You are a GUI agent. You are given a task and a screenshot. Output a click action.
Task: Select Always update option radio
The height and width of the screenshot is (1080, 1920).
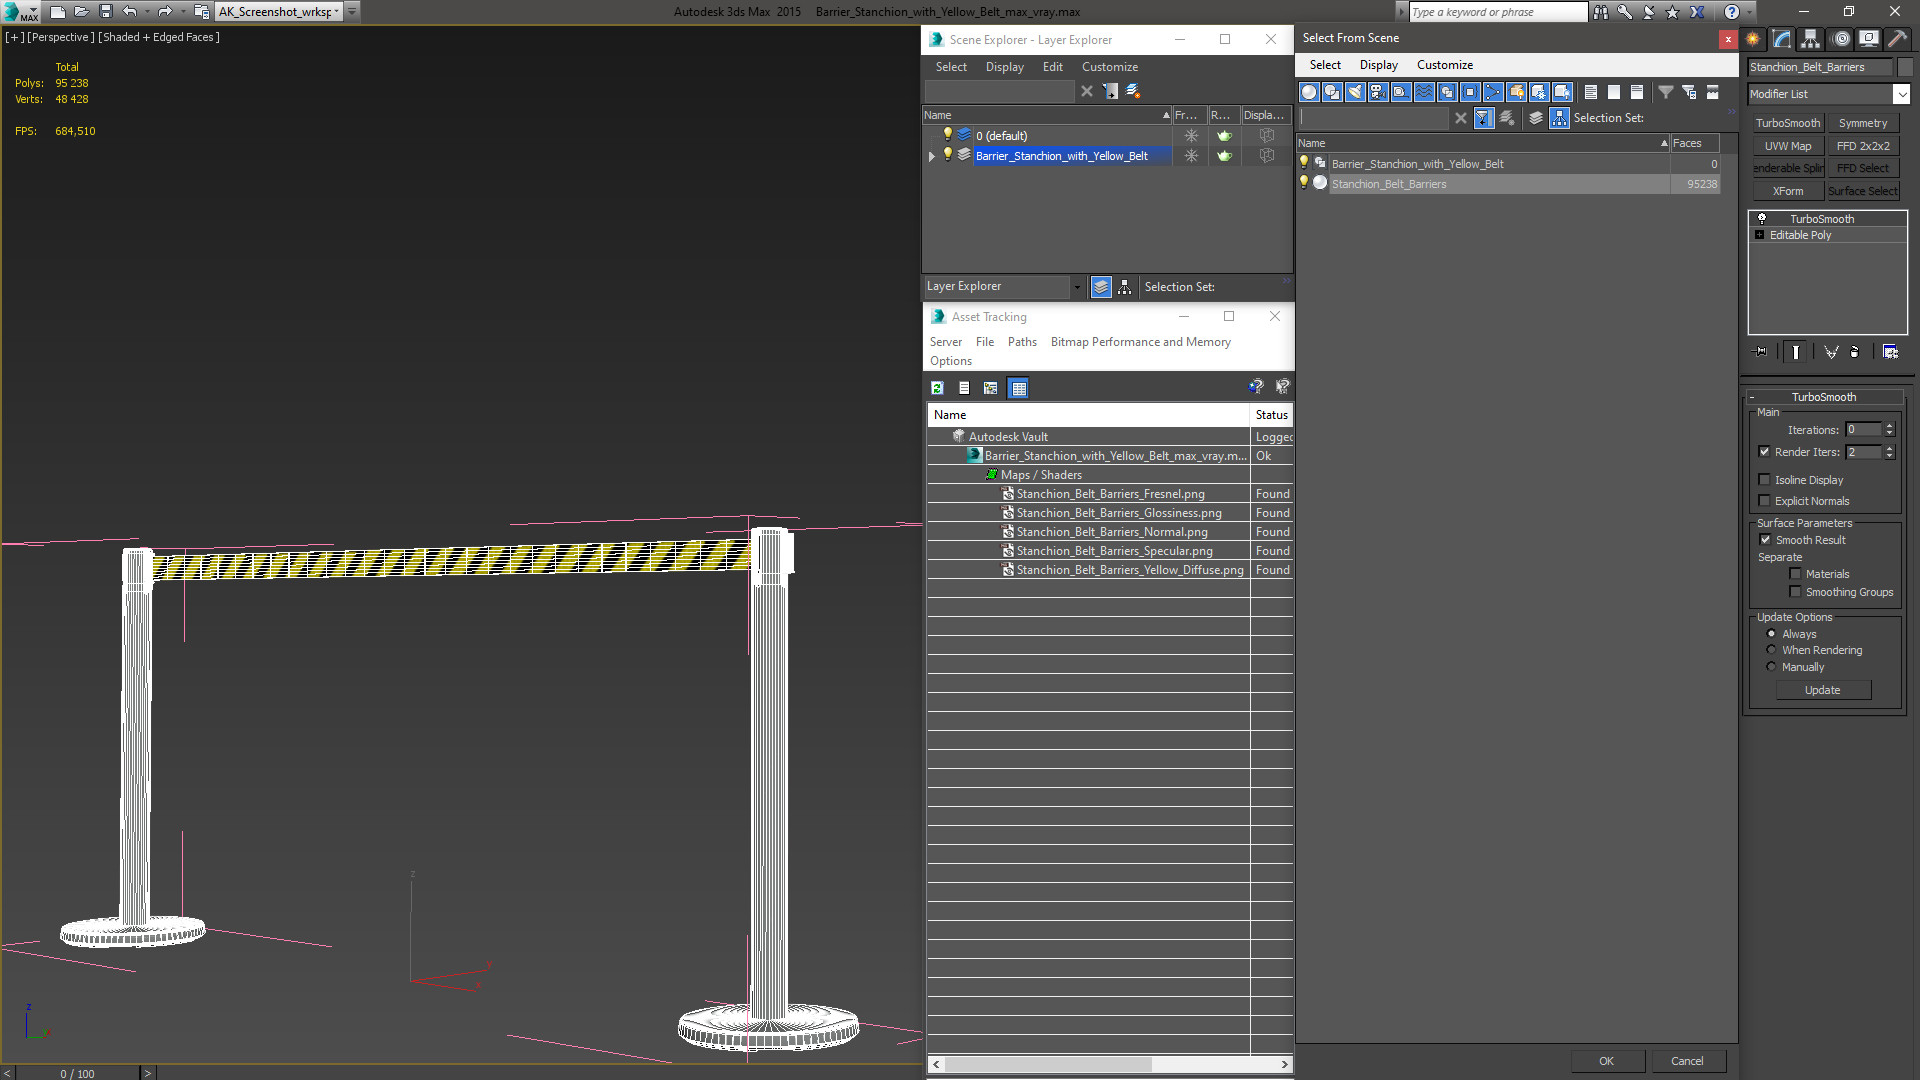1771,634
